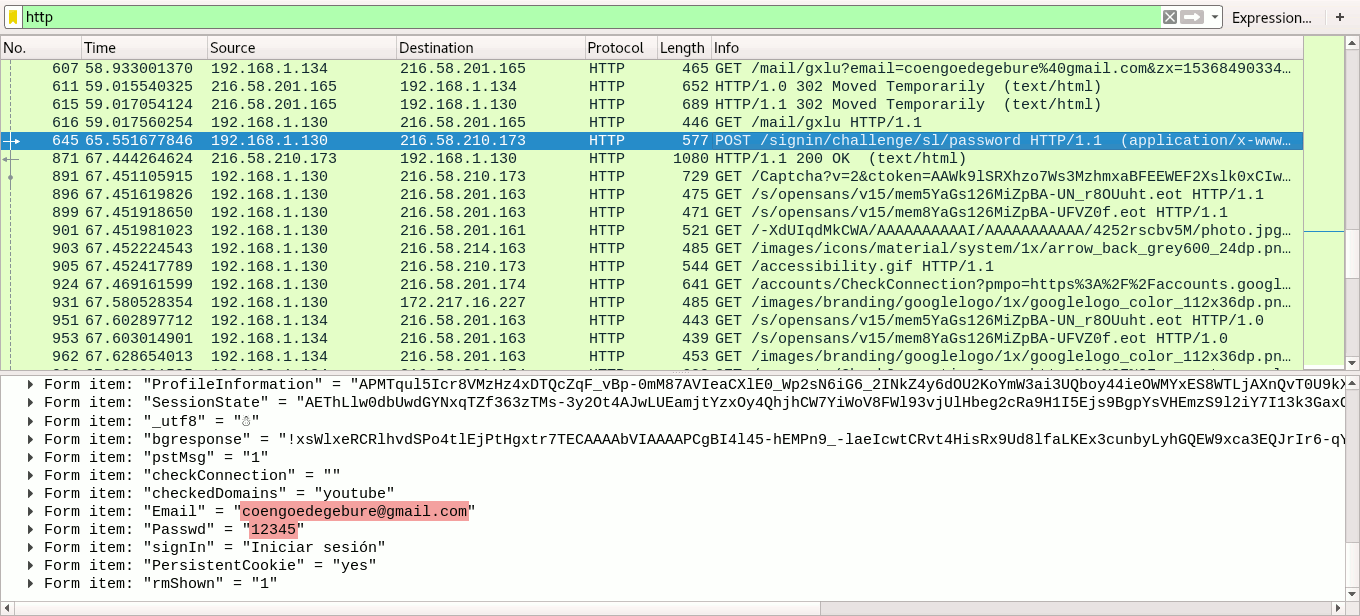Viewport: 1360px width, 616px height.
Task: Expand the "Email" form item
Action: (x=31, y=512)
